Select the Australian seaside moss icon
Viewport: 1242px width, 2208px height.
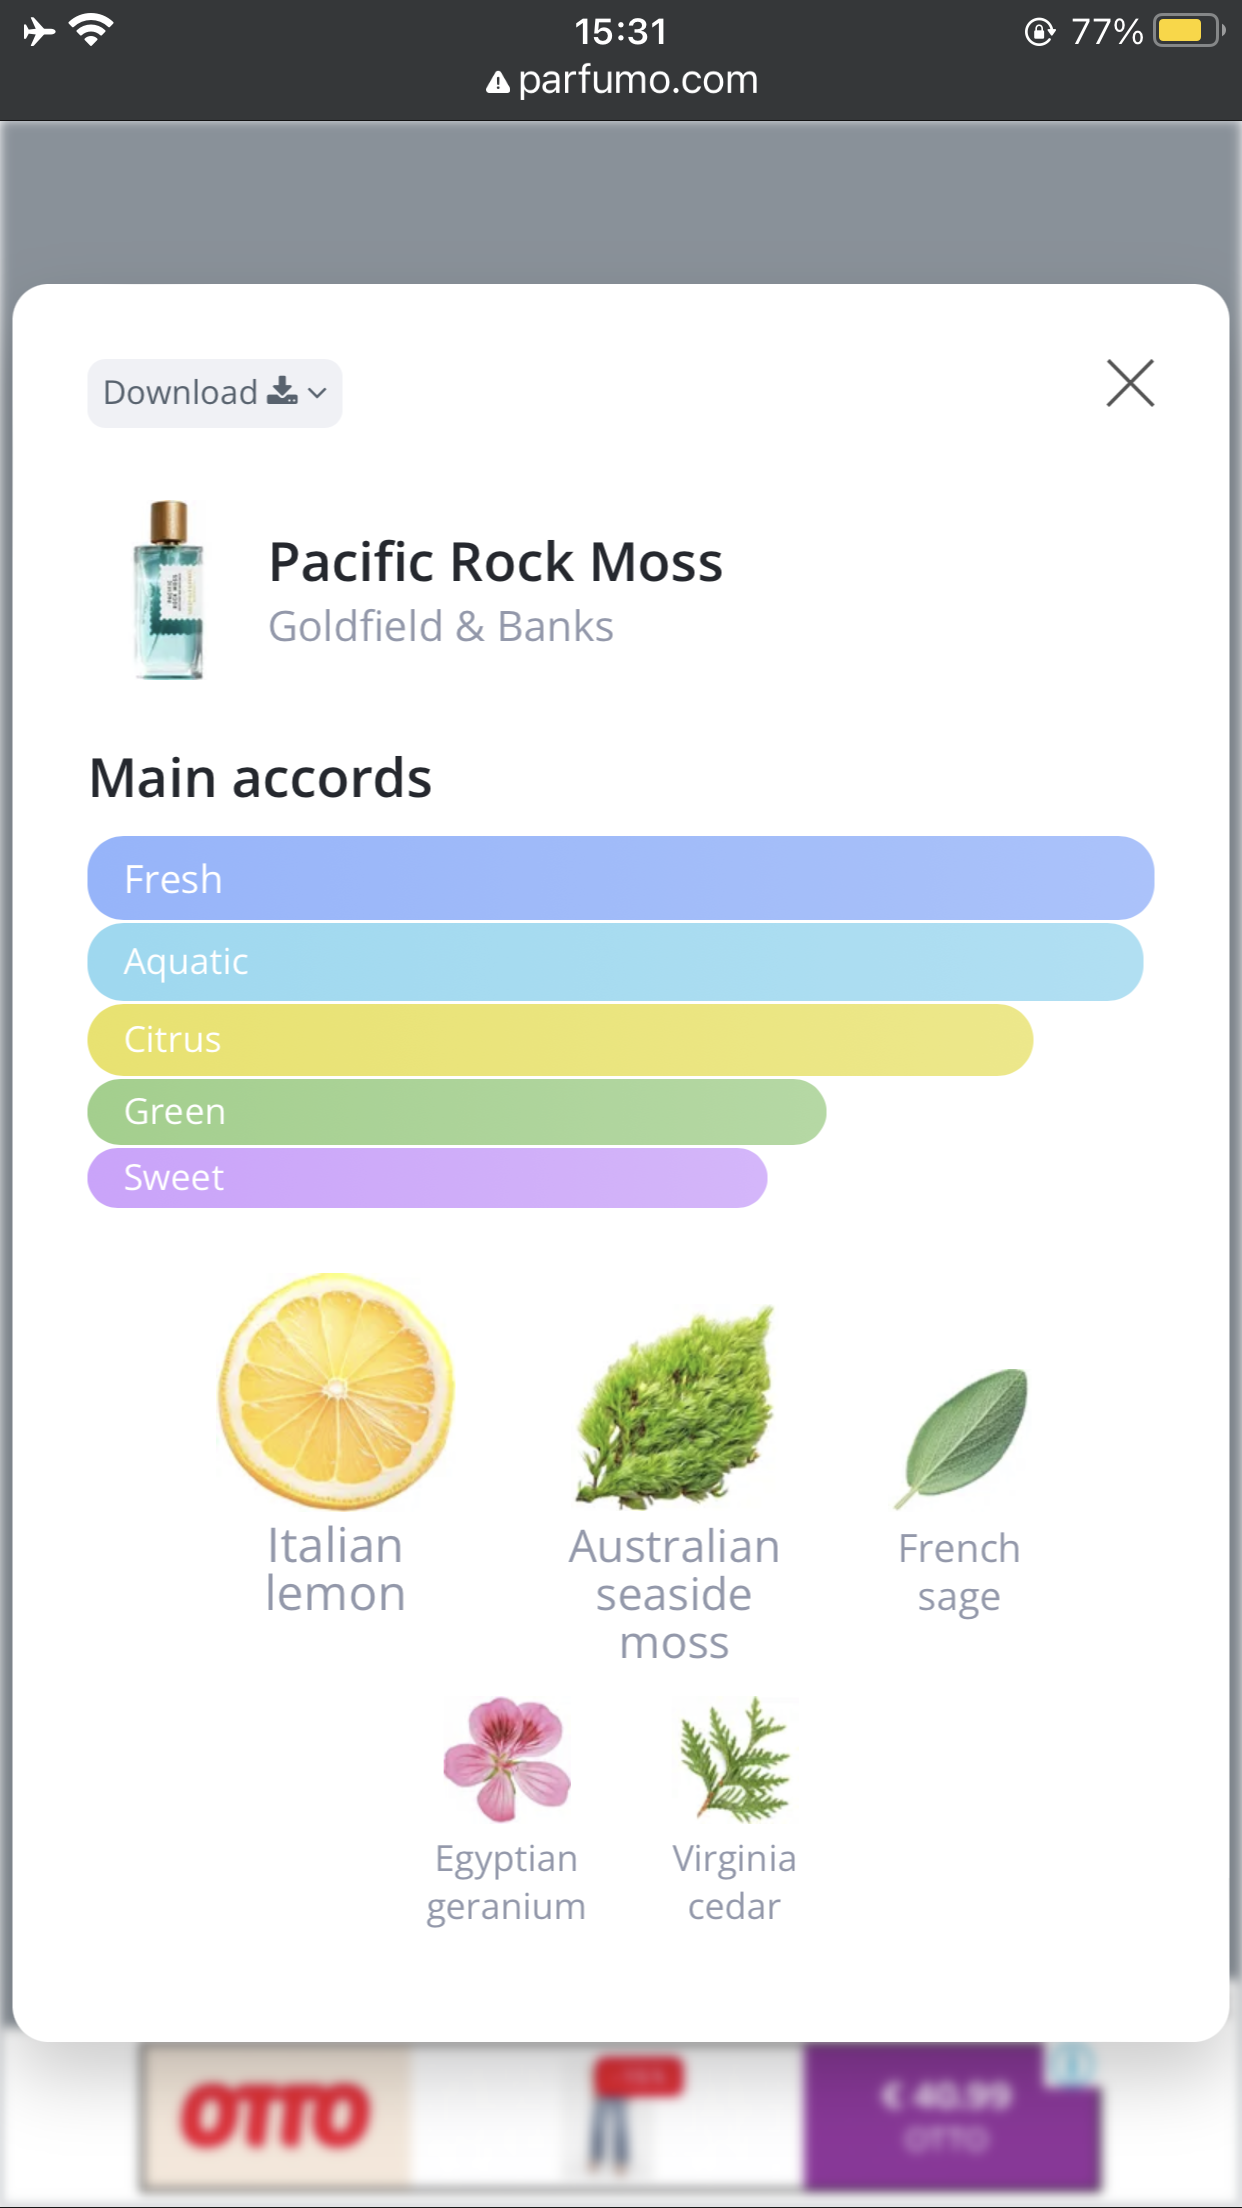coord(675,1407)
